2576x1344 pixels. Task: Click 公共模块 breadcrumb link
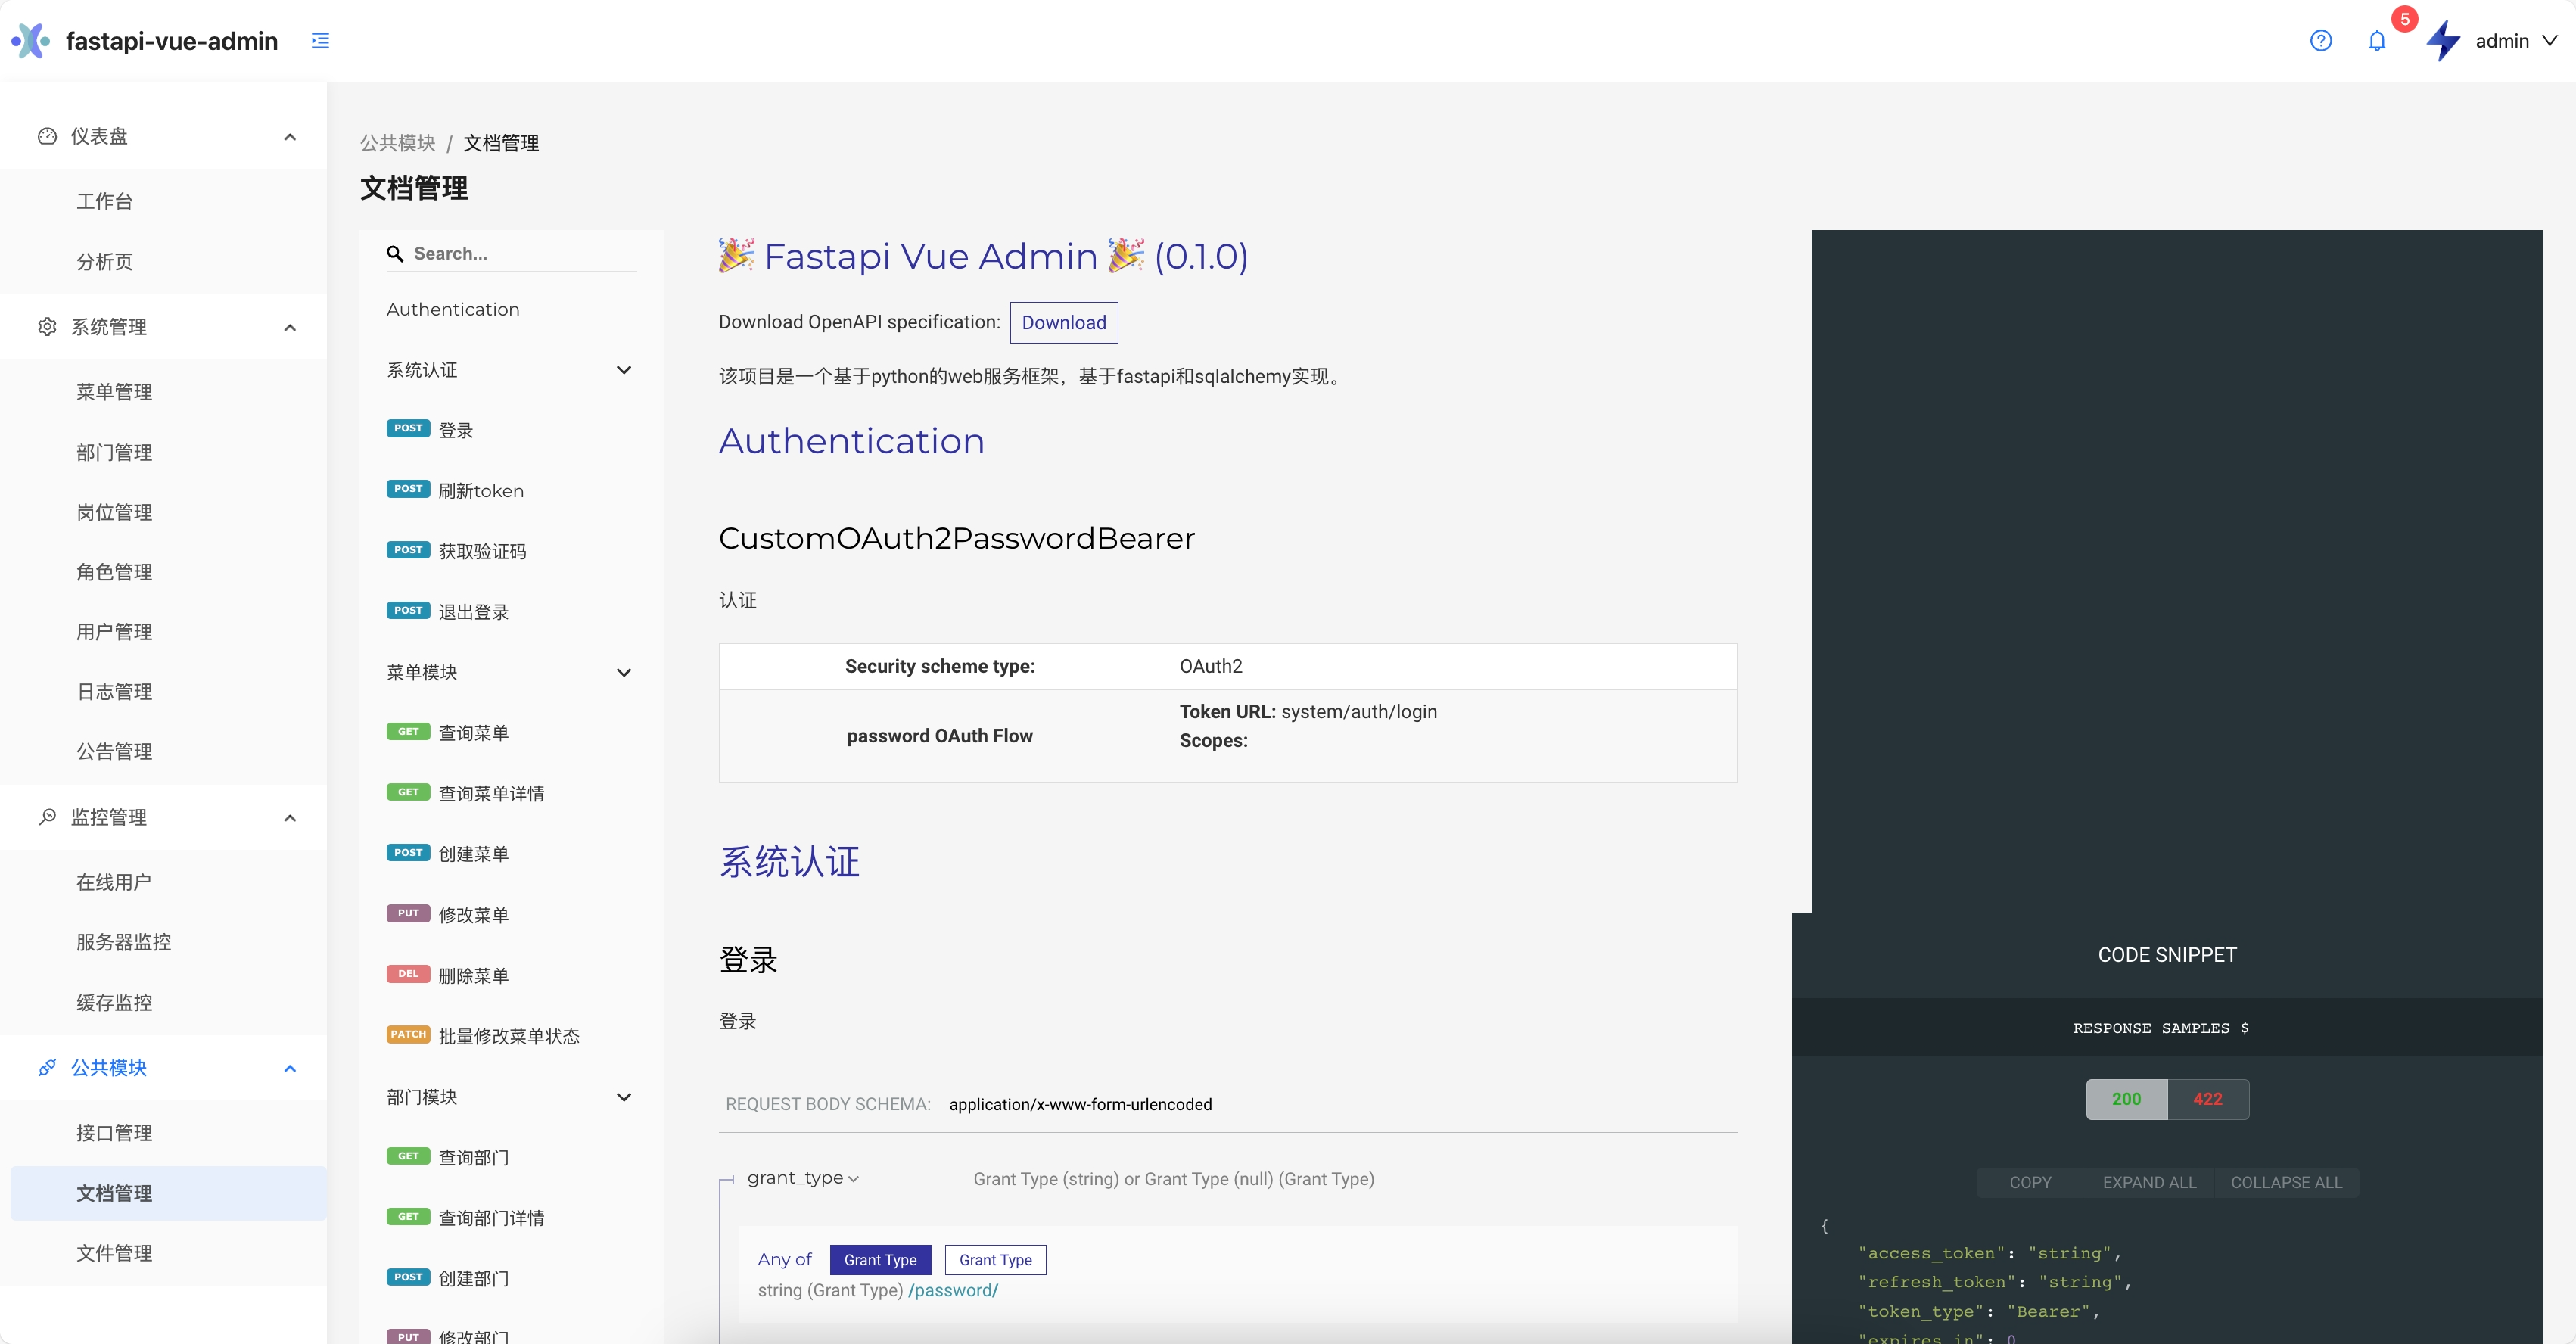coord(398,143)
